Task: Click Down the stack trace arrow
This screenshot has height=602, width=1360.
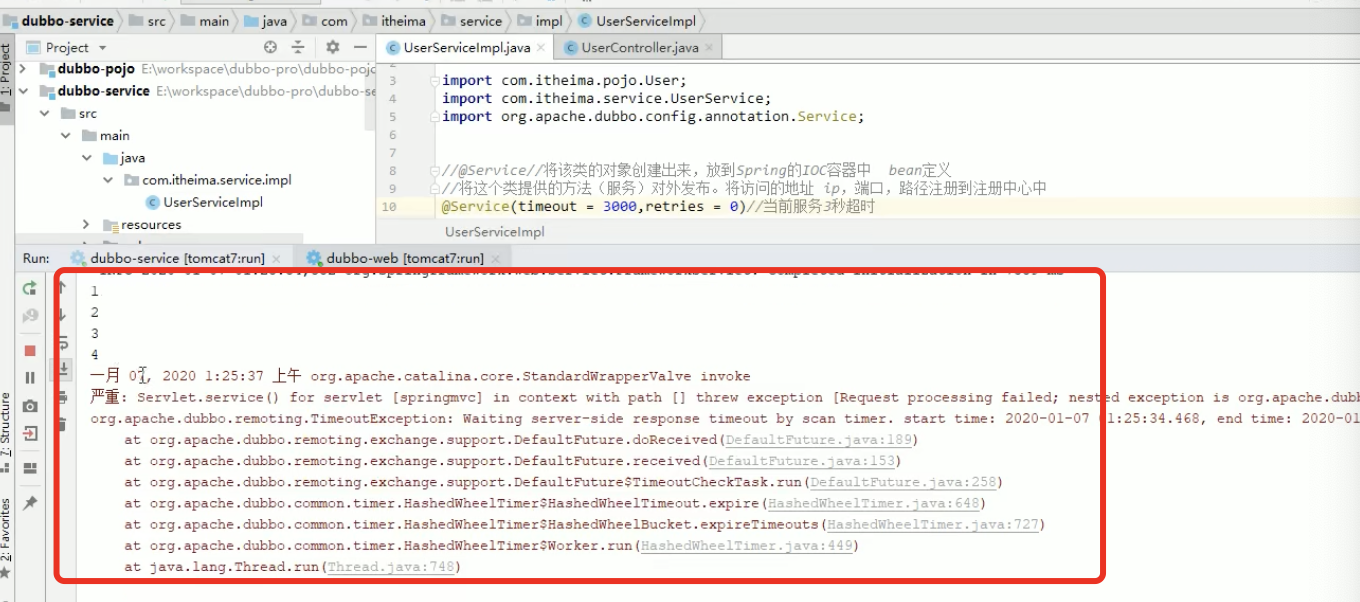Action: pyautogui.click(x=62, y=316)
